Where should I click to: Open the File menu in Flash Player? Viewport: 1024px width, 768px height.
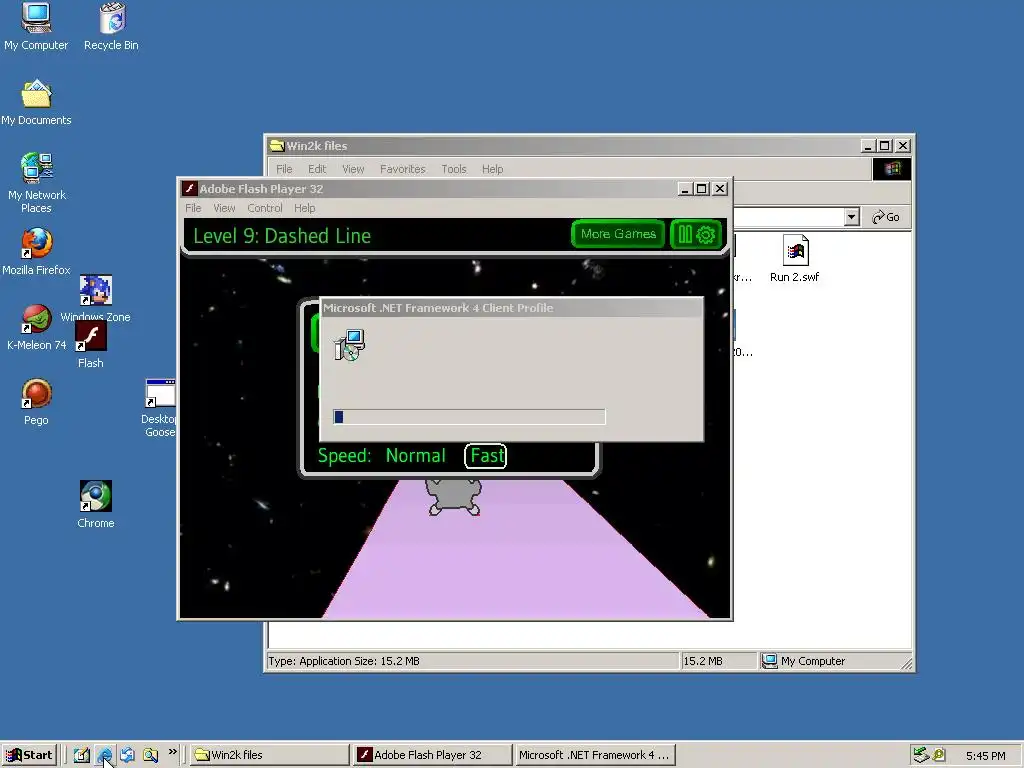point(193,208)
